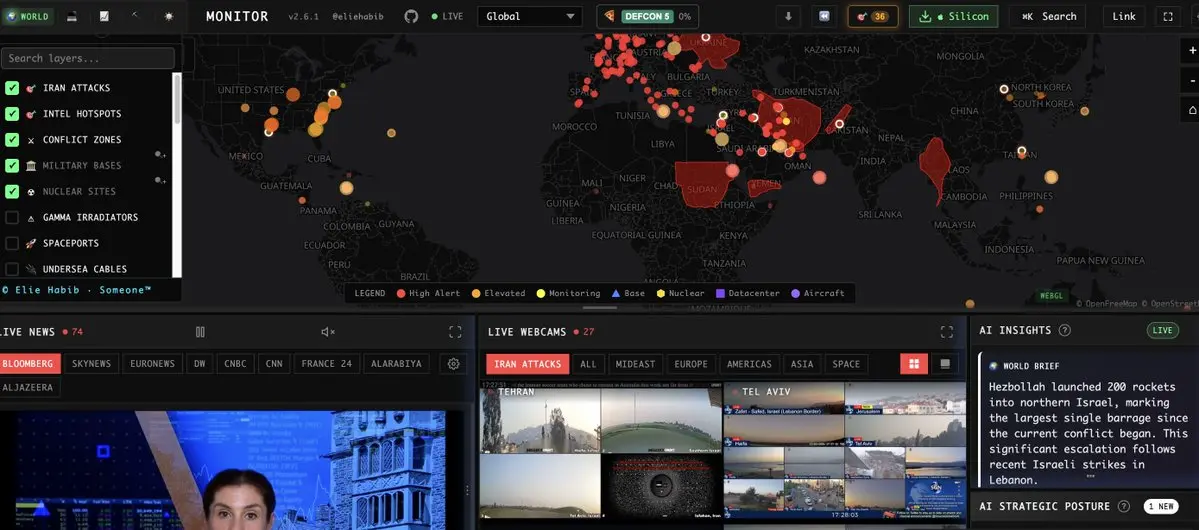The height and width of the screenshot is (530, 1199).
Task: Open the Global region dropdown
Action: pos(529,16)
